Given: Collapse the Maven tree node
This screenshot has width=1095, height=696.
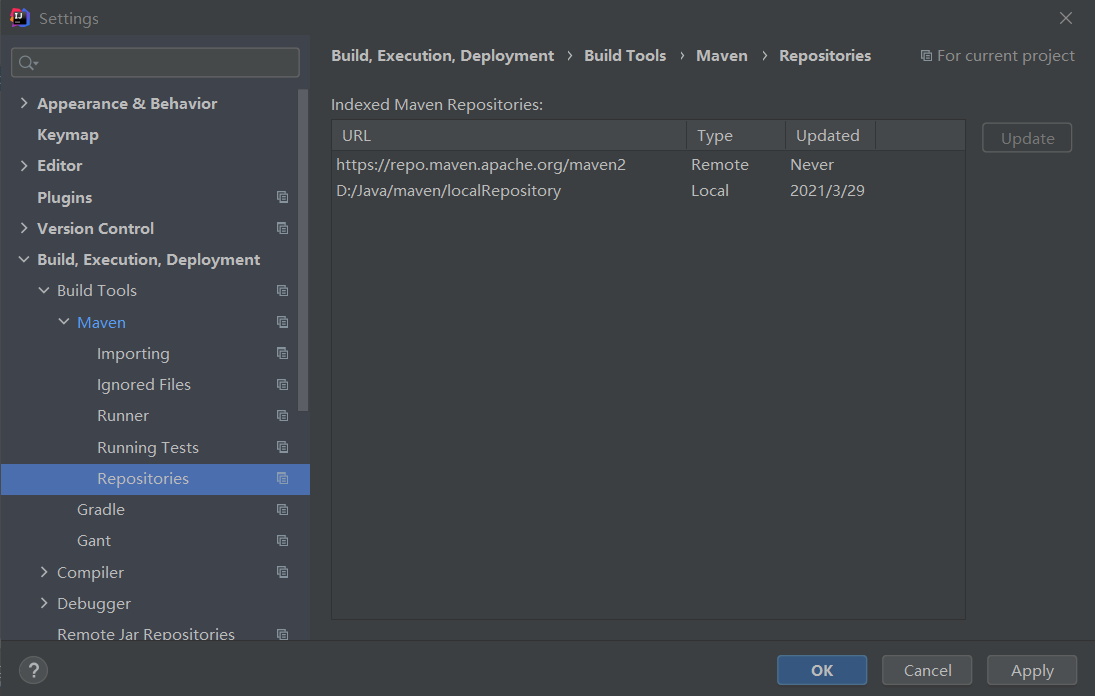Looking at the screenshot, I should [x=64, y=323].
